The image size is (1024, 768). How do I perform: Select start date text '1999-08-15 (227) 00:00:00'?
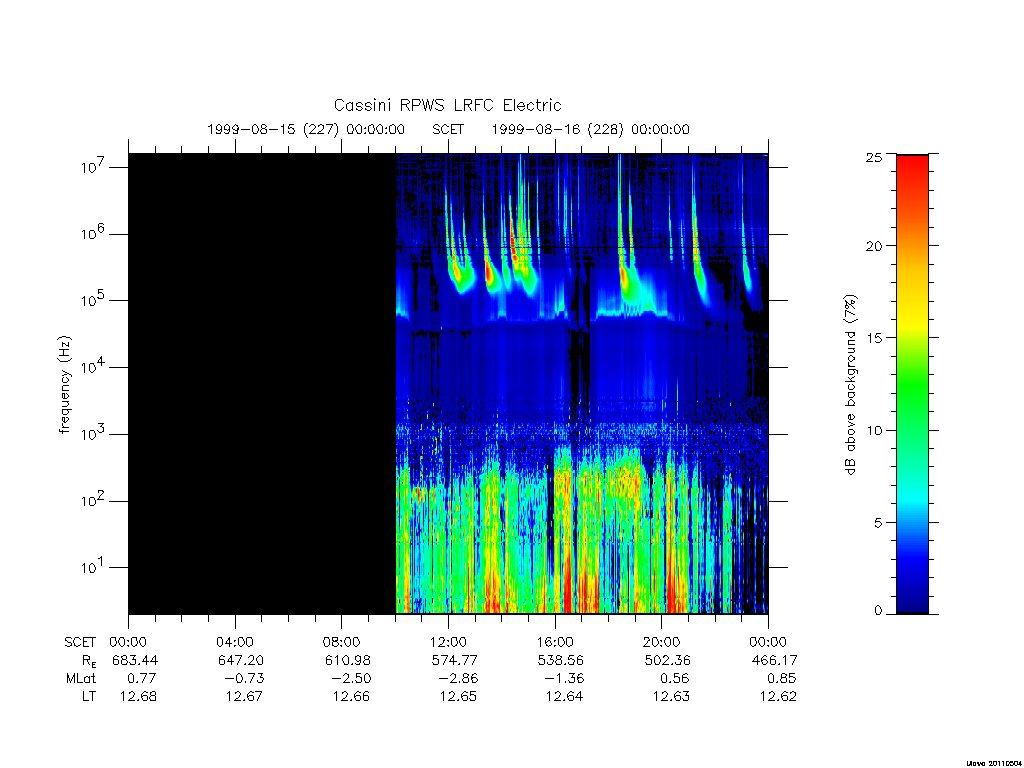coord(306,129)
